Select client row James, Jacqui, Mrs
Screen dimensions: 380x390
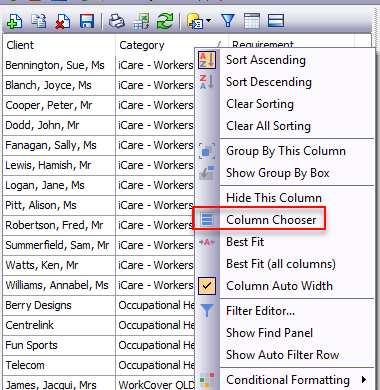[x=59, y=383]
